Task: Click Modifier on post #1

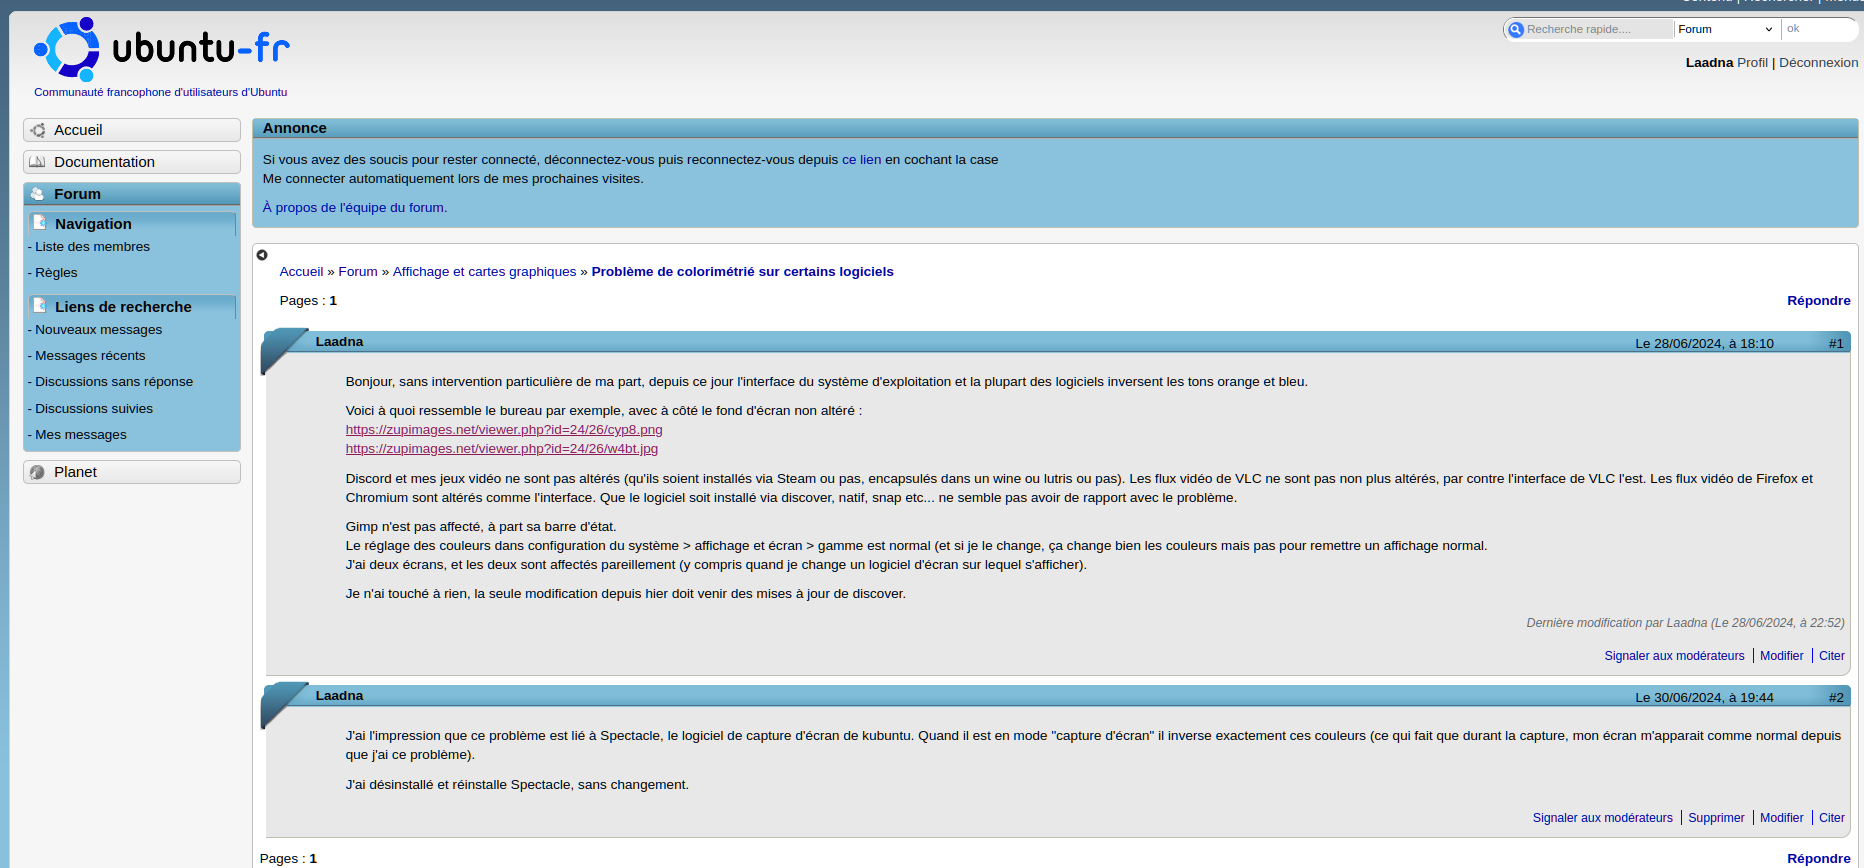Action: click(x=1781, y=656)
